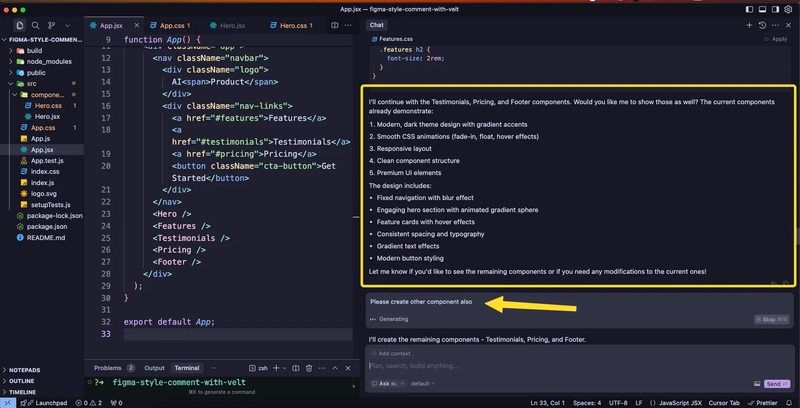The width and height of the screenshot is (800, 408).
Task: Click the split editor icon
Action: click(333, 24)
